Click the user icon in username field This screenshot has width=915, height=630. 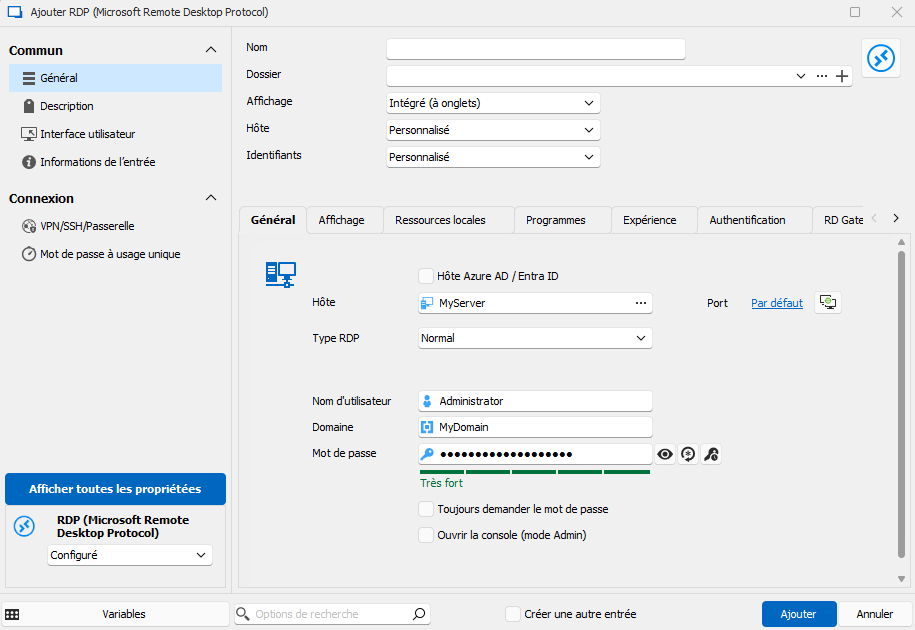pos(427,401)
